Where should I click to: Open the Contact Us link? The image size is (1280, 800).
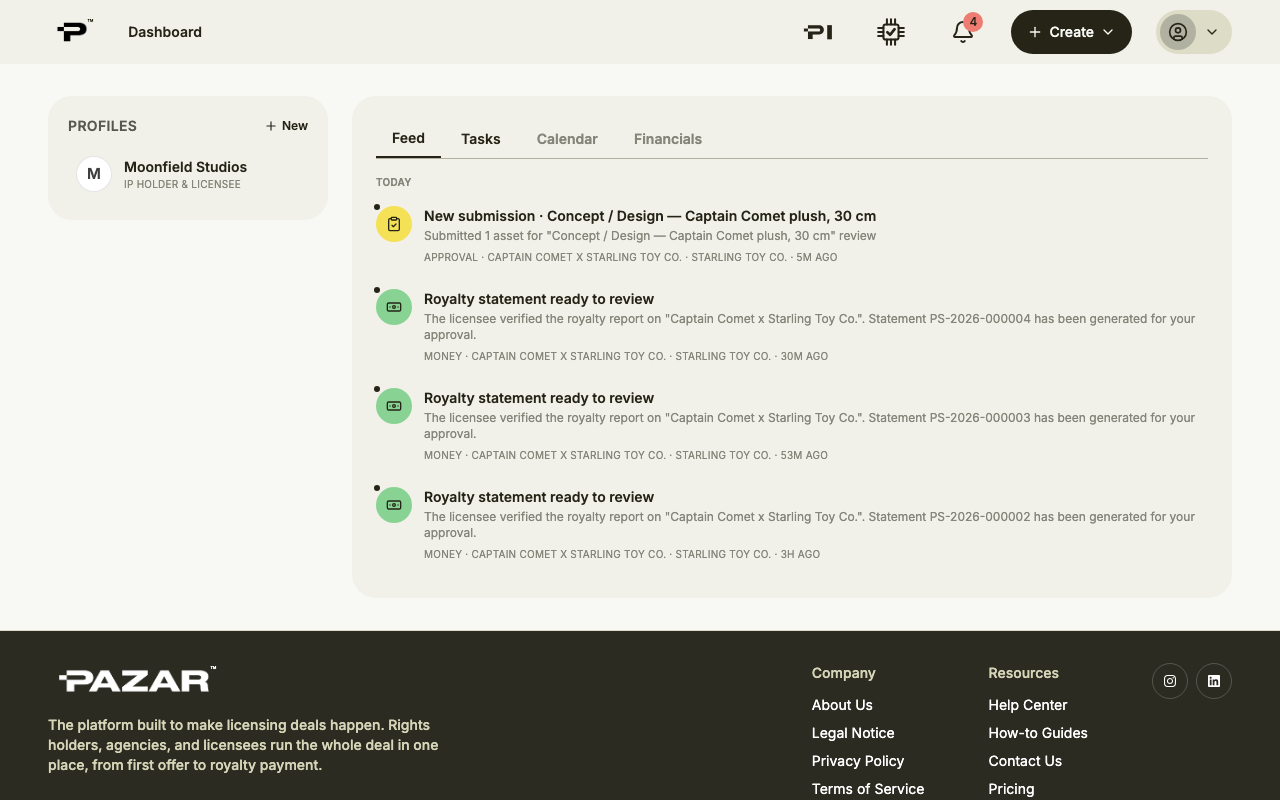[x=1025, y=761]
